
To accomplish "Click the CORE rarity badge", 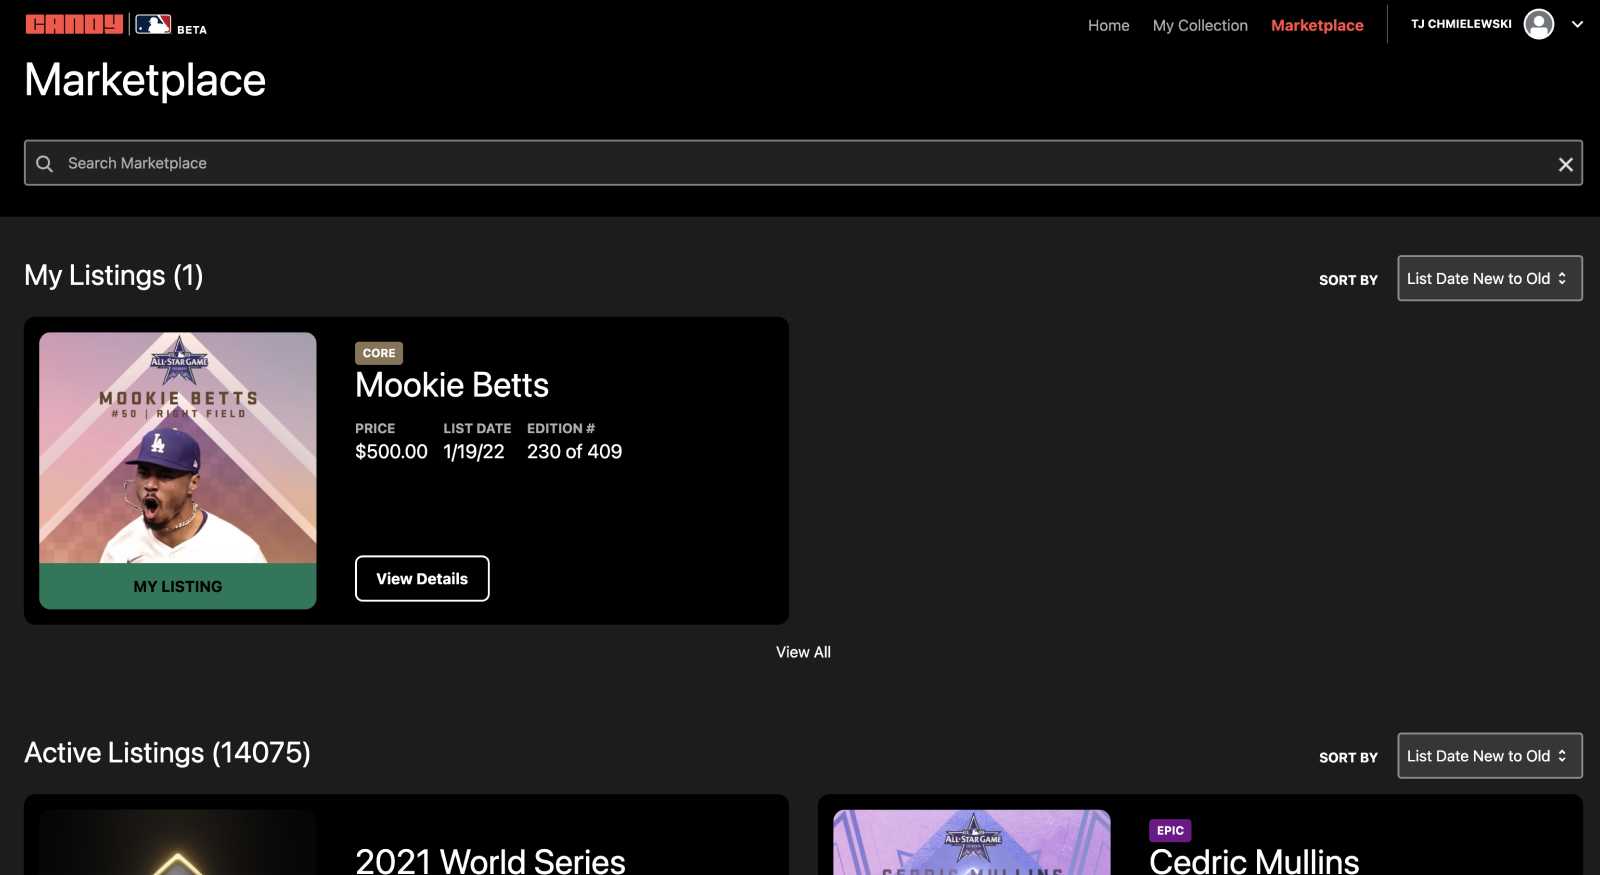I will coord(379,353).
